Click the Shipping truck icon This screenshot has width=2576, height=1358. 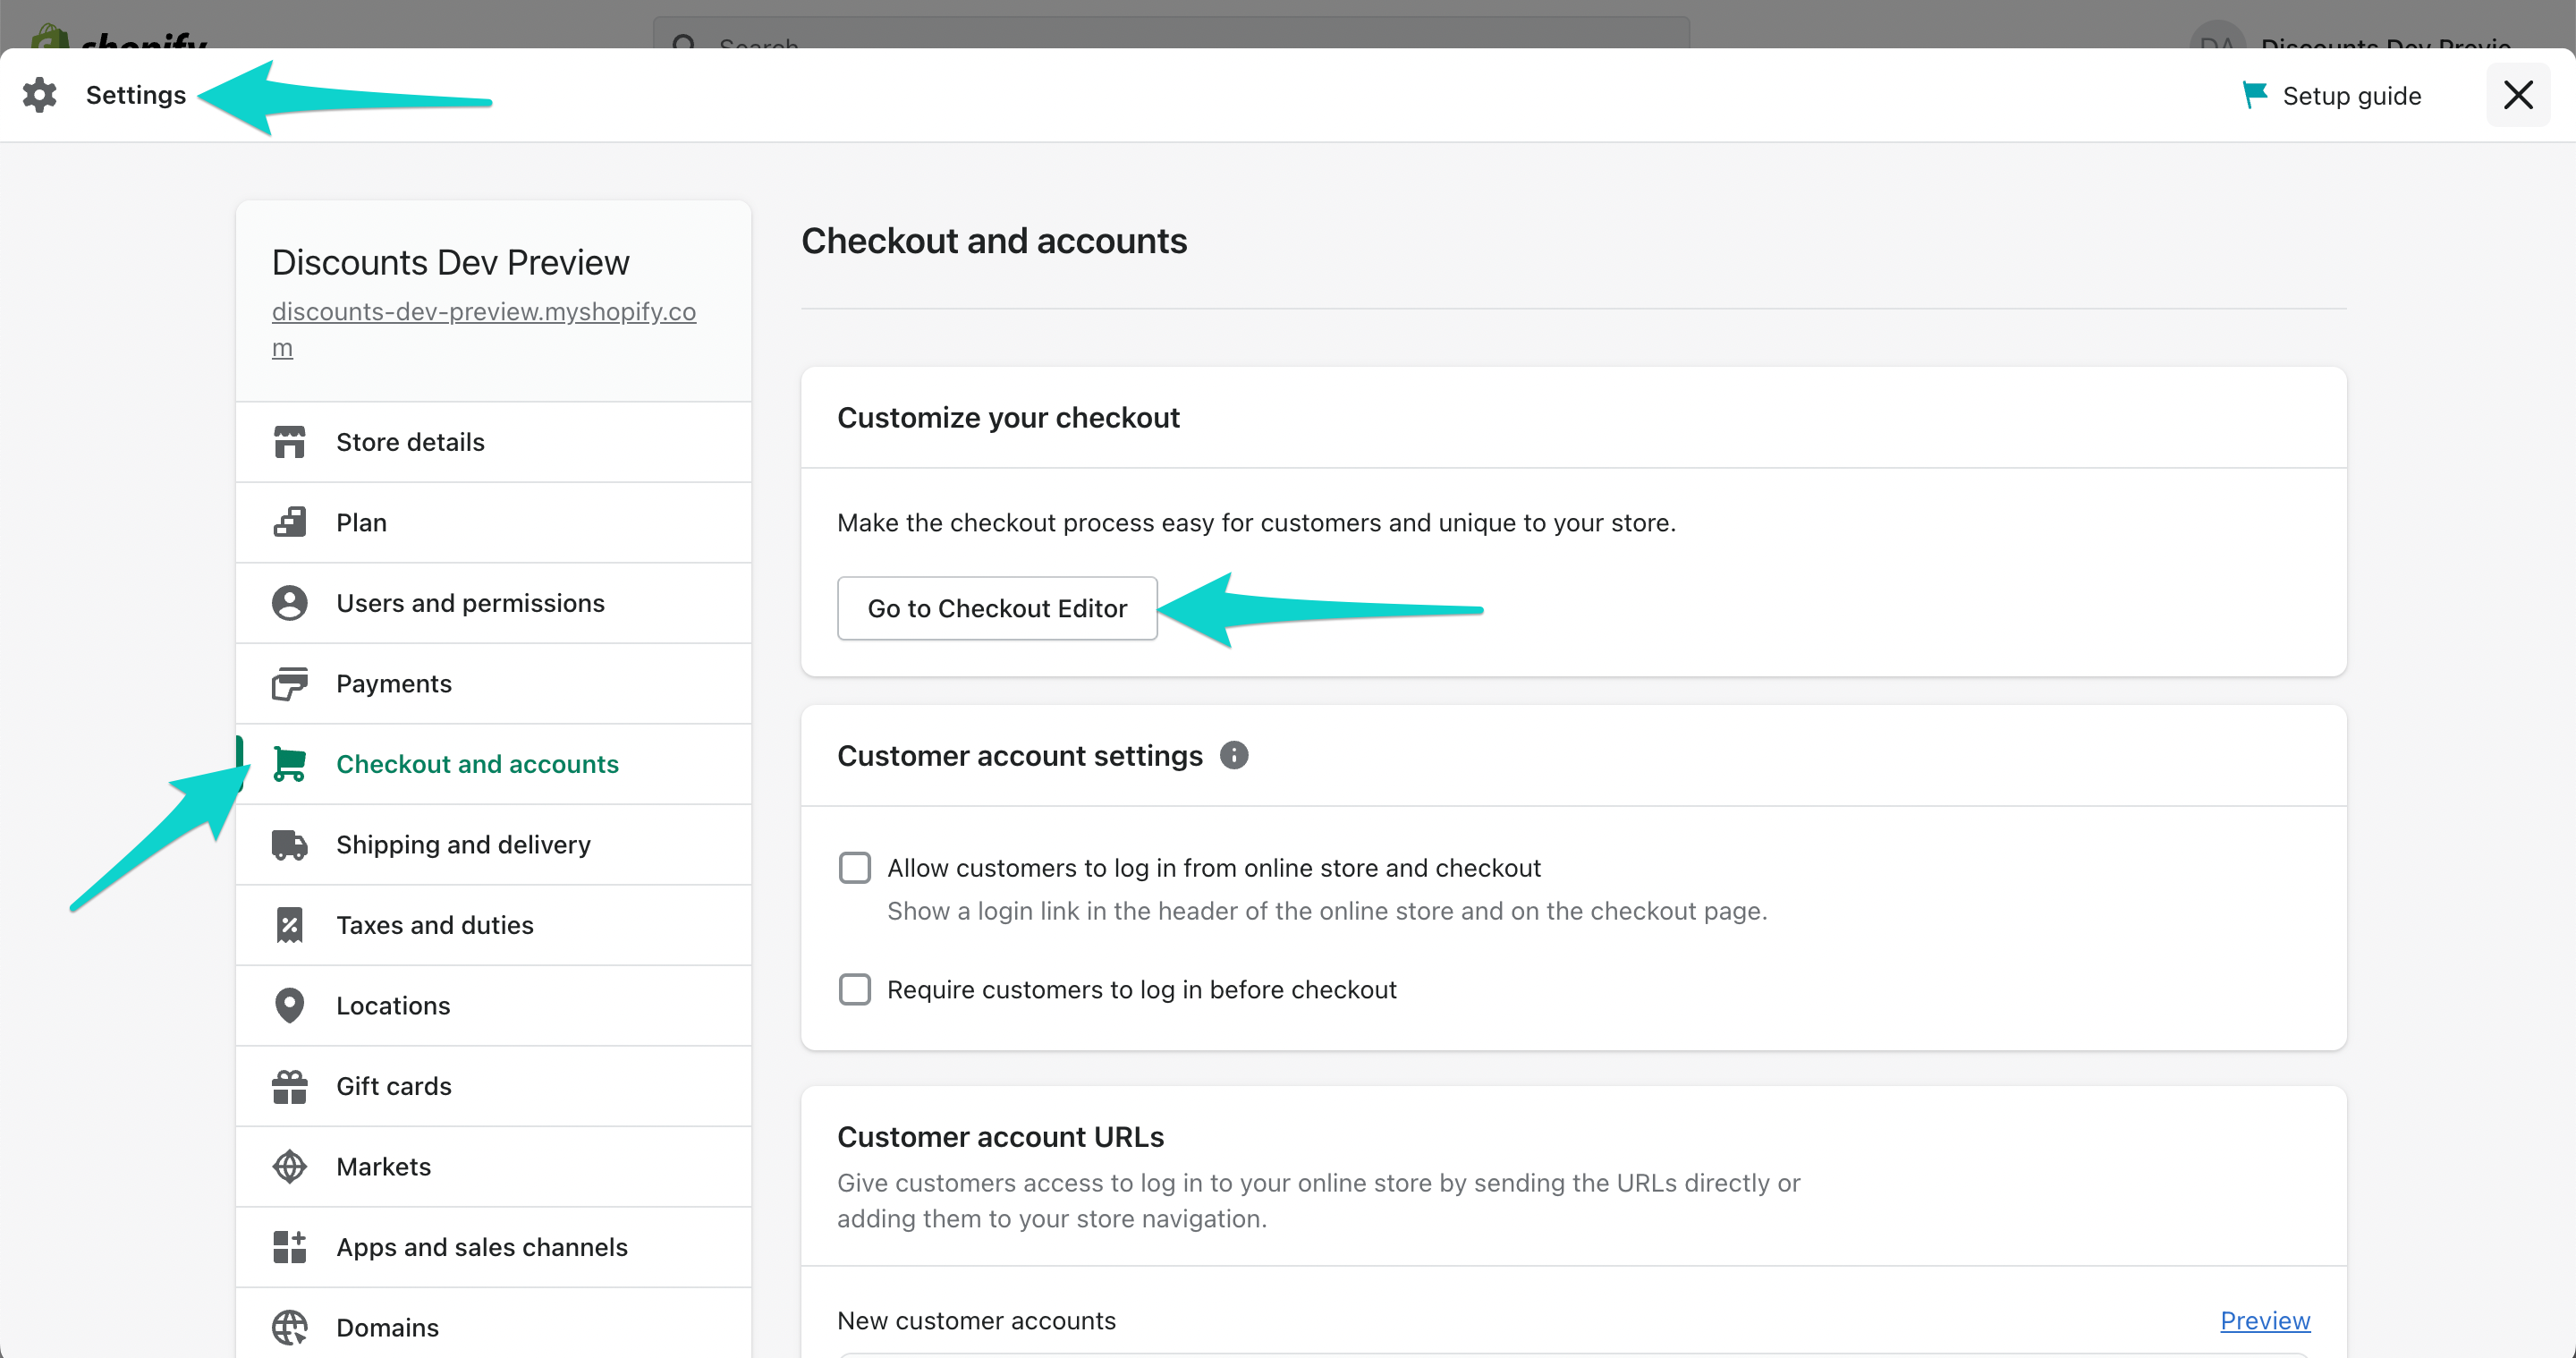click(x=289, y=845)
